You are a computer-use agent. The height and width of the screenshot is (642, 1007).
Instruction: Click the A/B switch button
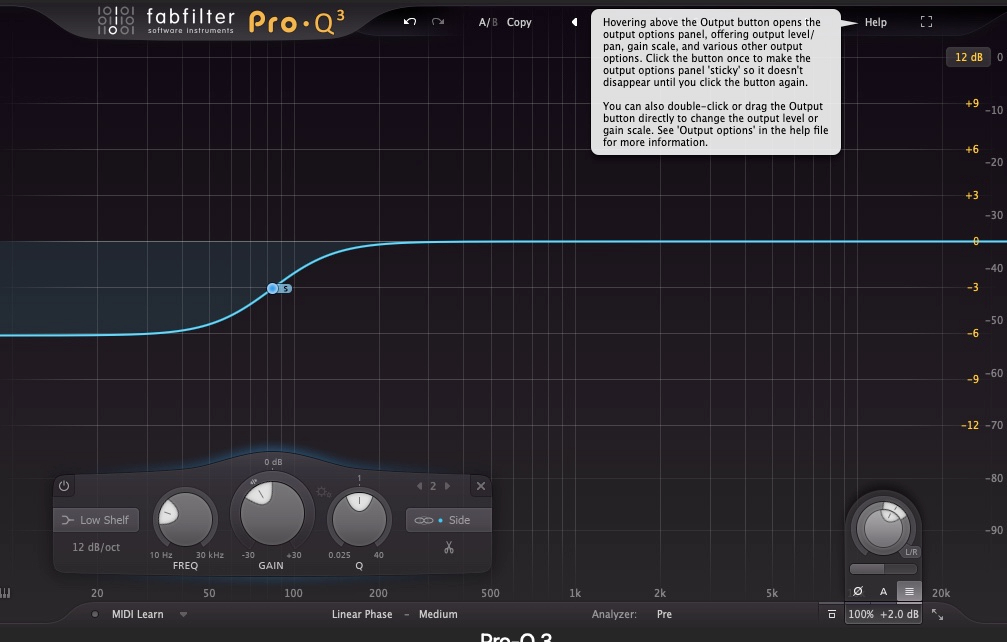487,22
